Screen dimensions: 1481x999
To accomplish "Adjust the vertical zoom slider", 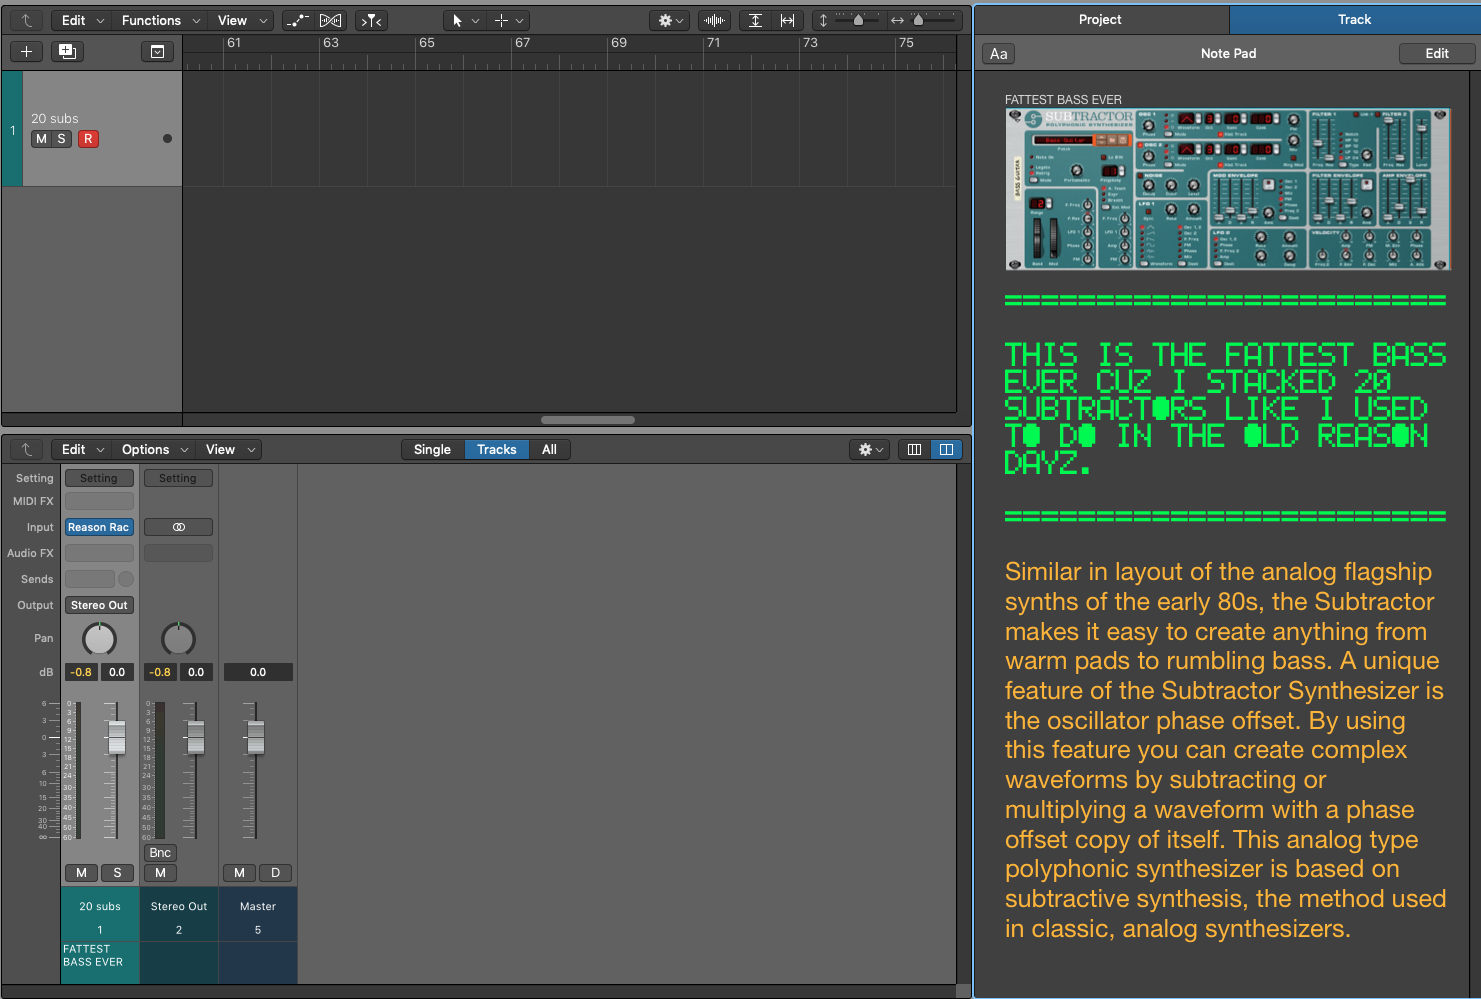I will [857, 20].
